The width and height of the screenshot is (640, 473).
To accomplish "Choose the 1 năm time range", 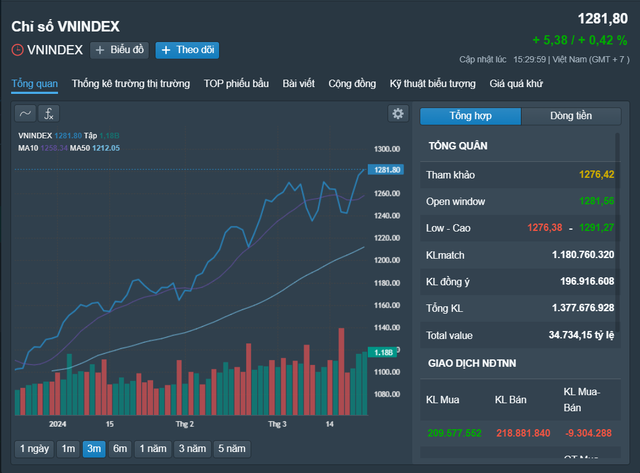I will [153, 449].
